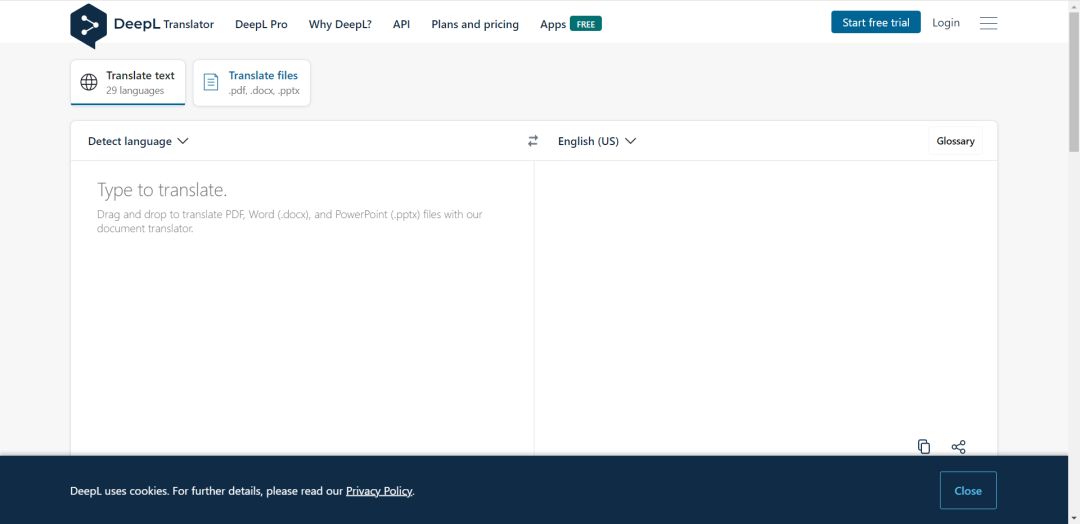Switch to the Translate files tab
Viewport: 1080px width, 524px height.
coord(252,82)
